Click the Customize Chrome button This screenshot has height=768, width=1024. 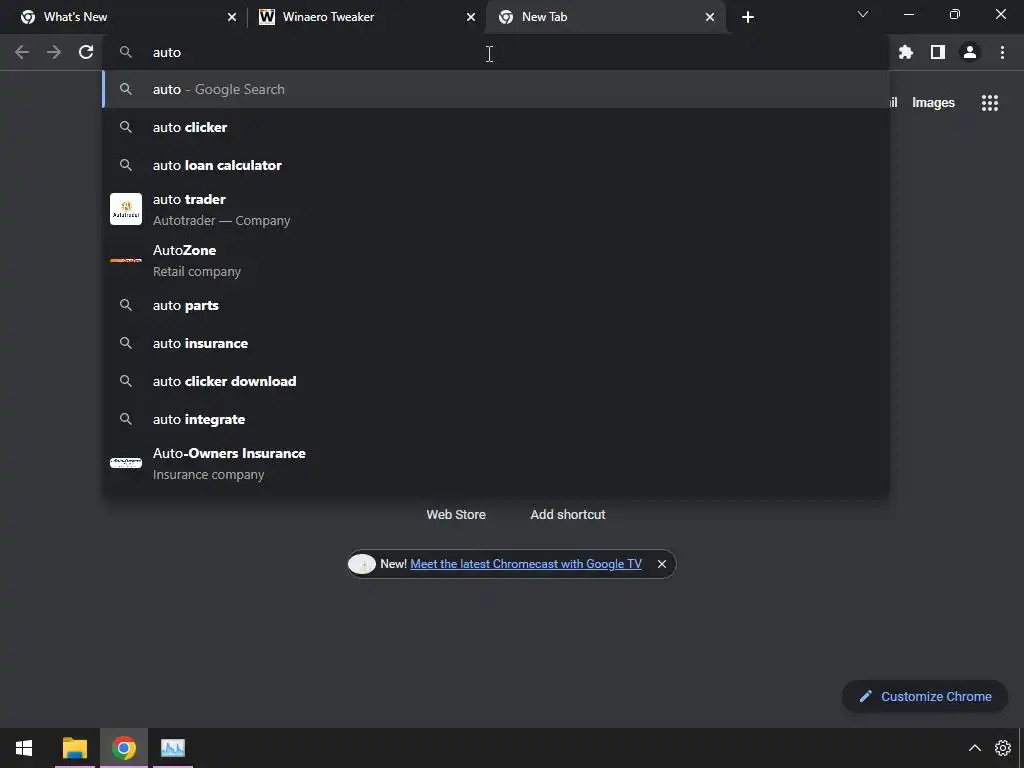[x=925, y=697]
